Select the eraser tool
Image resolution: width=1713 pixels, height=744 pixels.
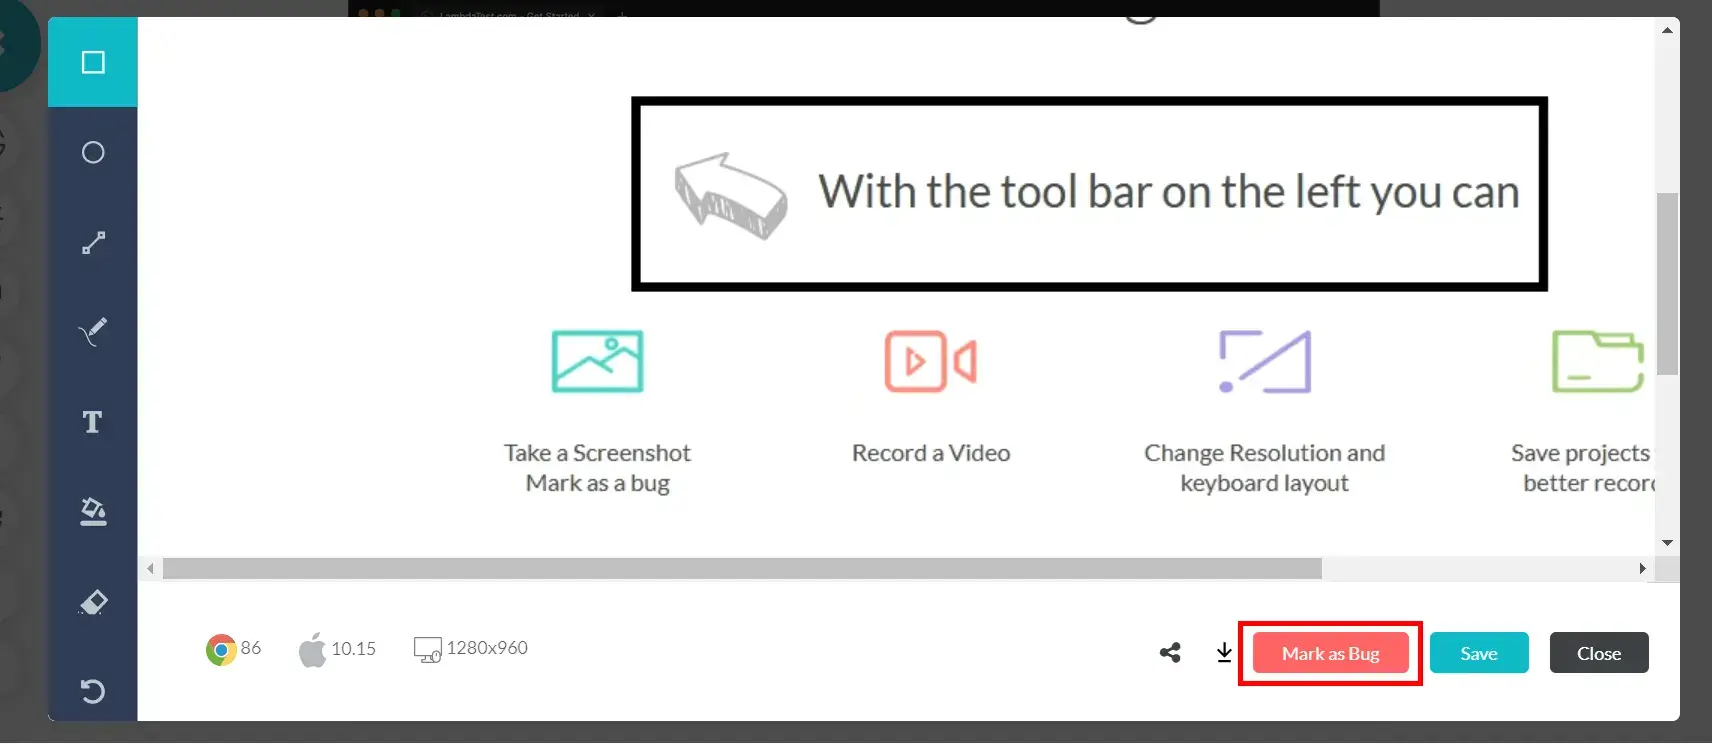(x=93, y=602)
